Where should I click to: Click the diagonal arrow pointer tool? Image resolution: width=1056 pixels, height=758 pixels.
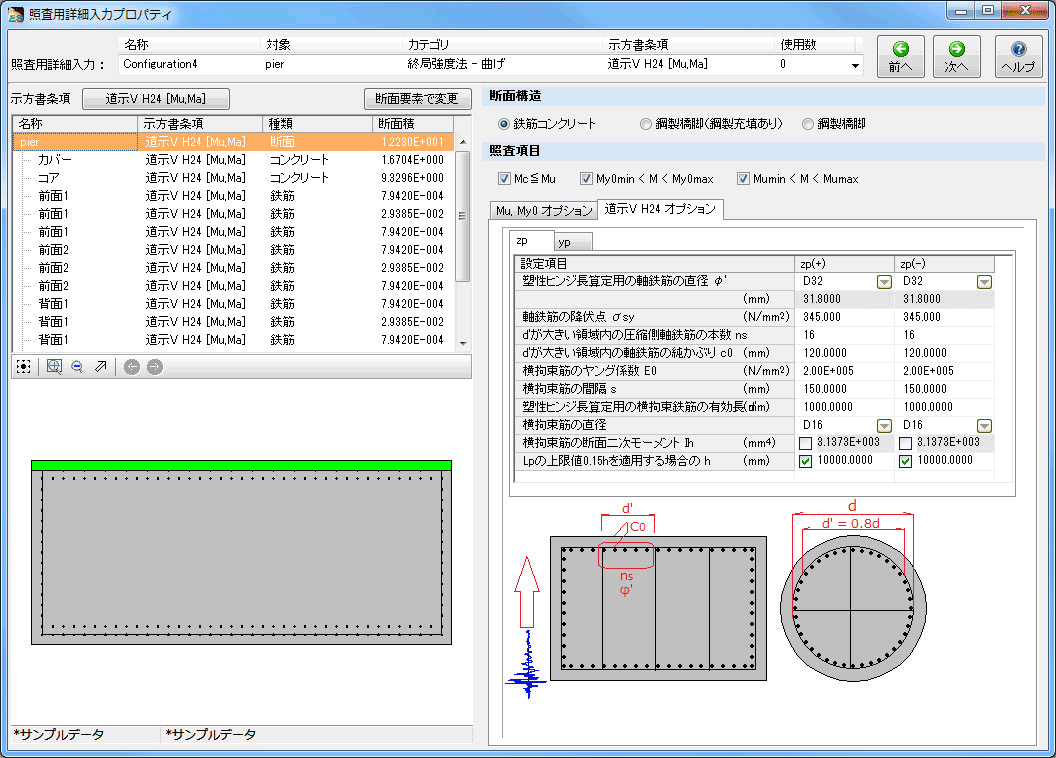point(101,367)
